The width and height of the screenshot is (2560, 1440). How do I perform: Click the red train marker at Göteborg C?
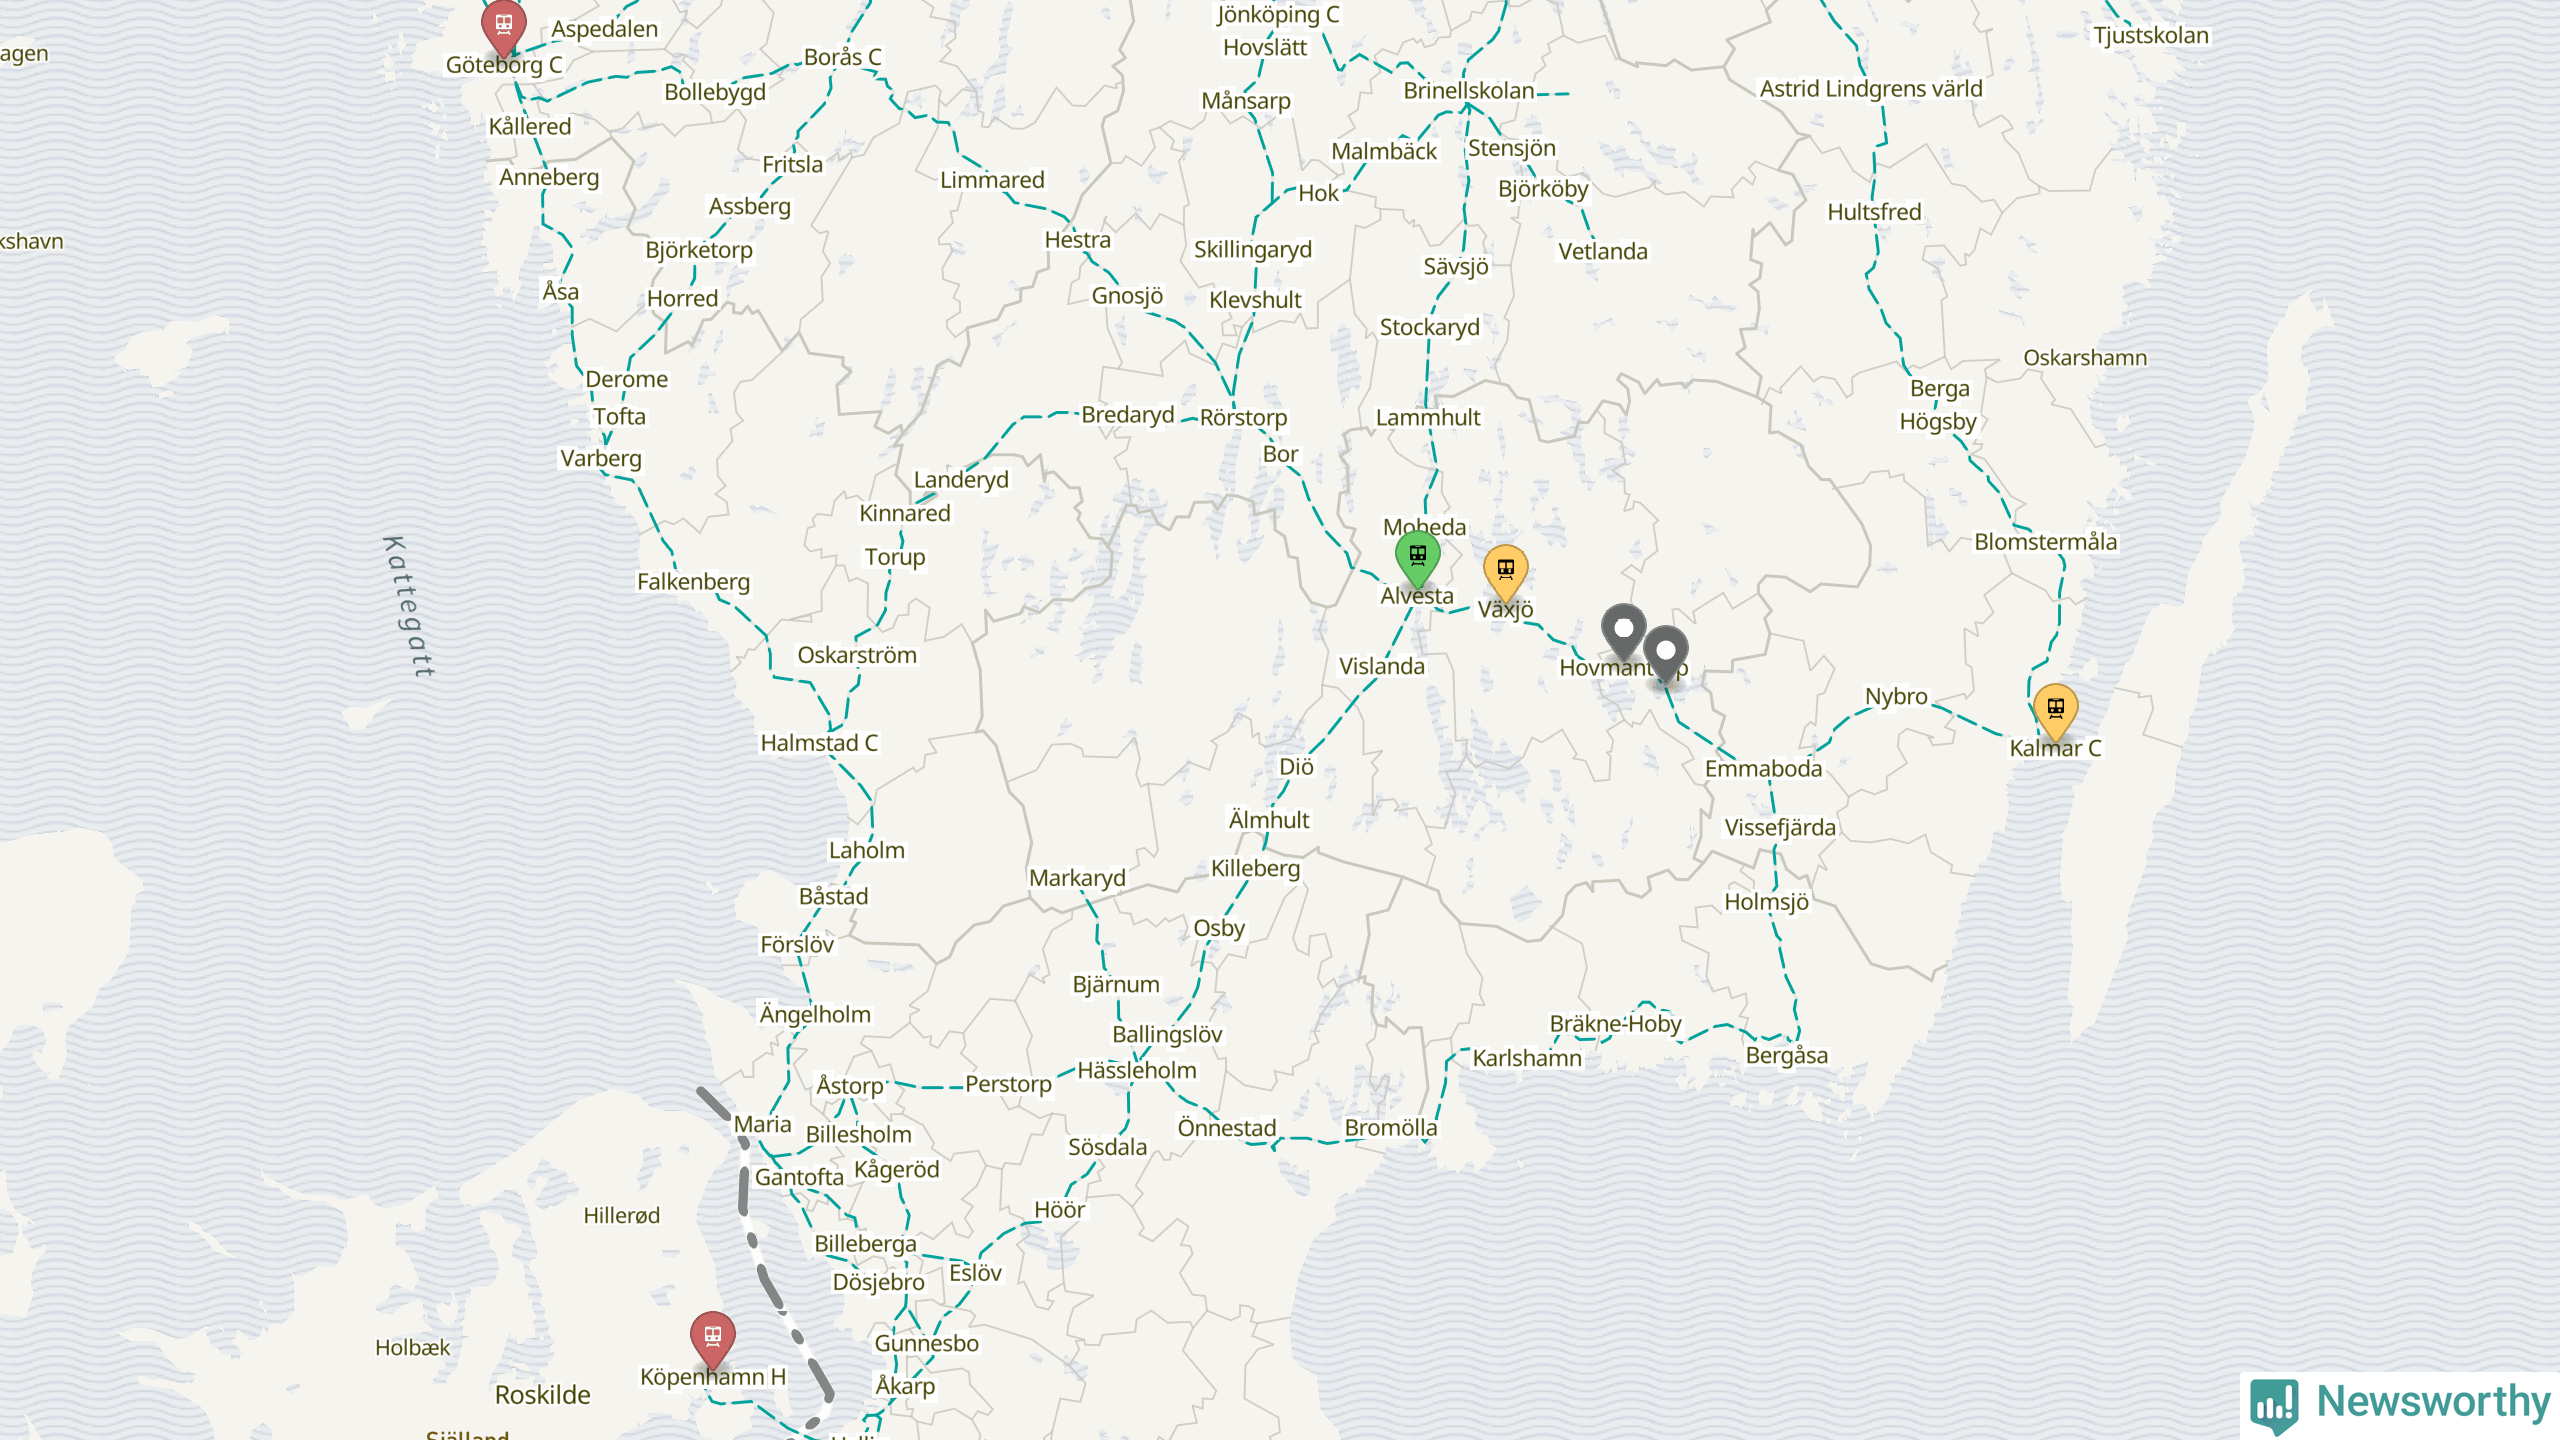click(504, 27)
